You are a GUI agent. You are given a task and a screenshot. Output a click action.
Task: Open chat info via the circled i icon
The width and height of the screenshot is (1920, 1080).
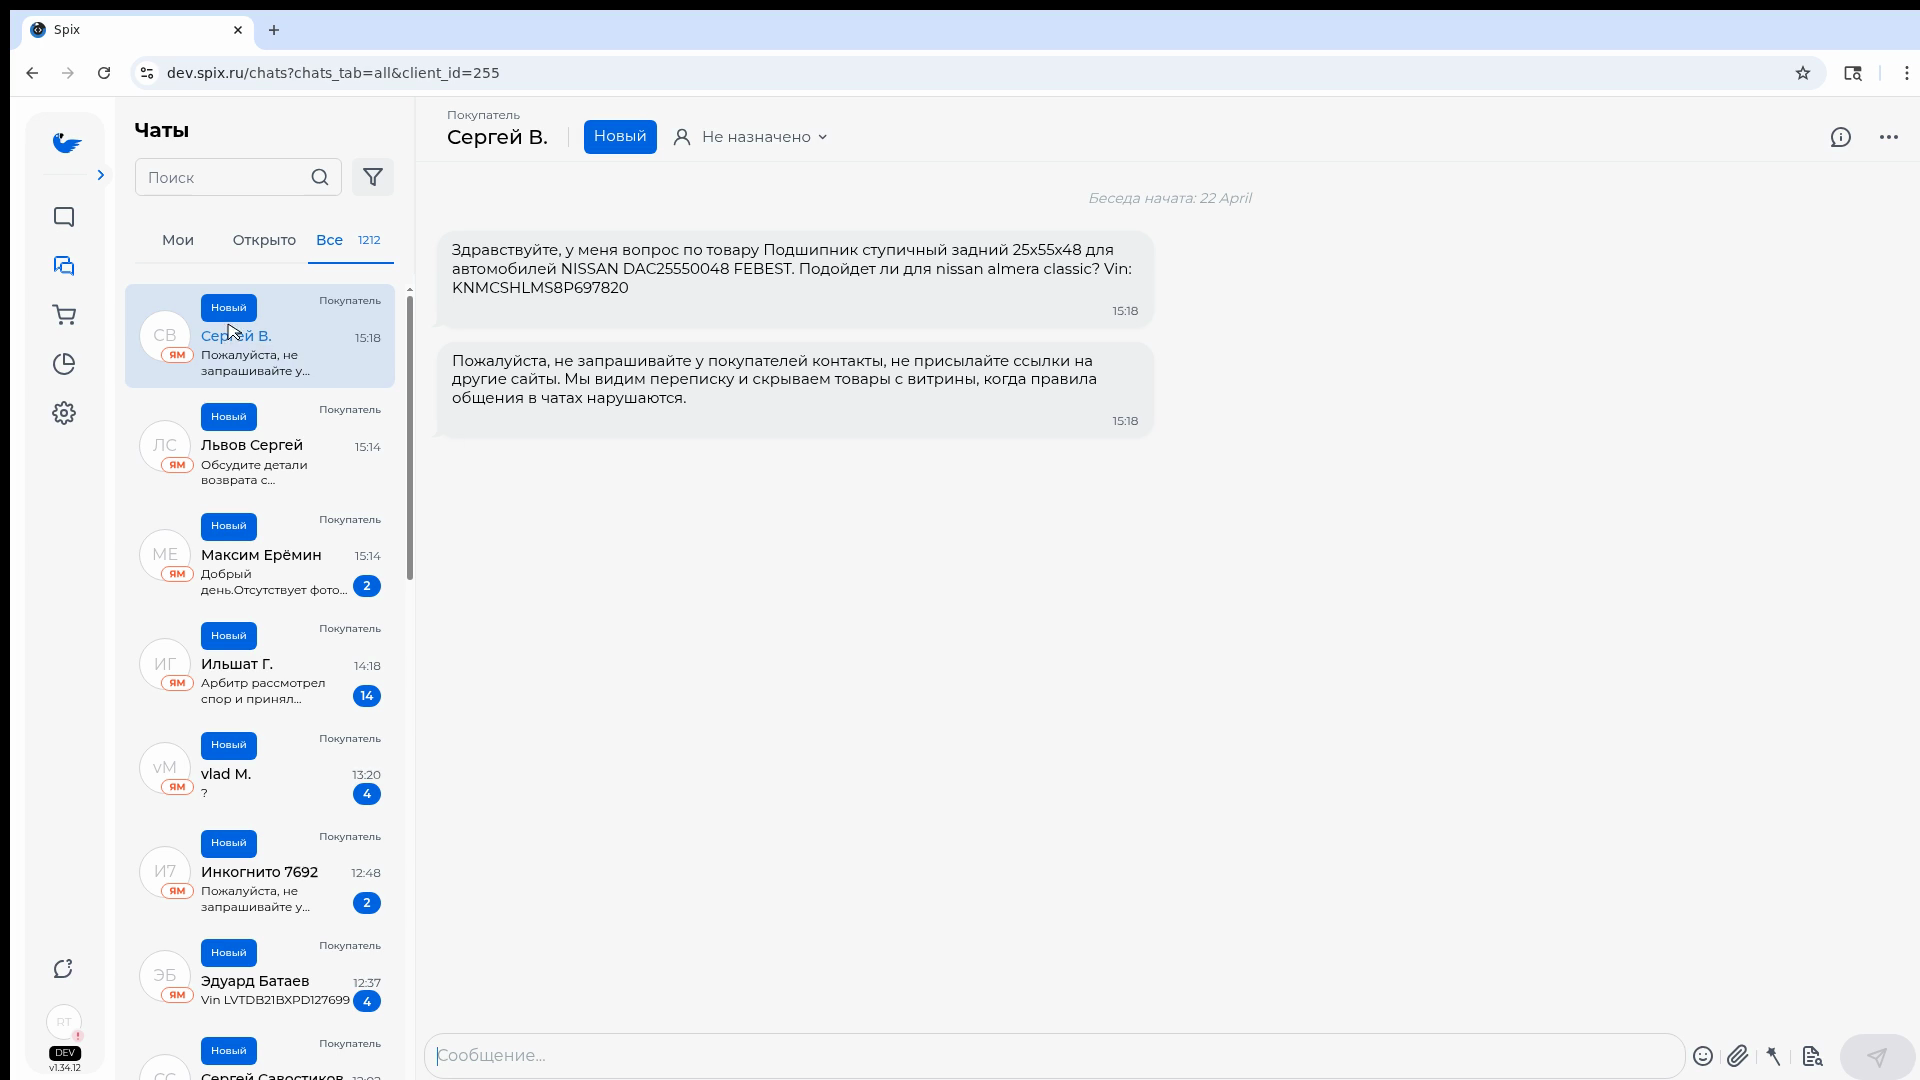[1841, 137]
